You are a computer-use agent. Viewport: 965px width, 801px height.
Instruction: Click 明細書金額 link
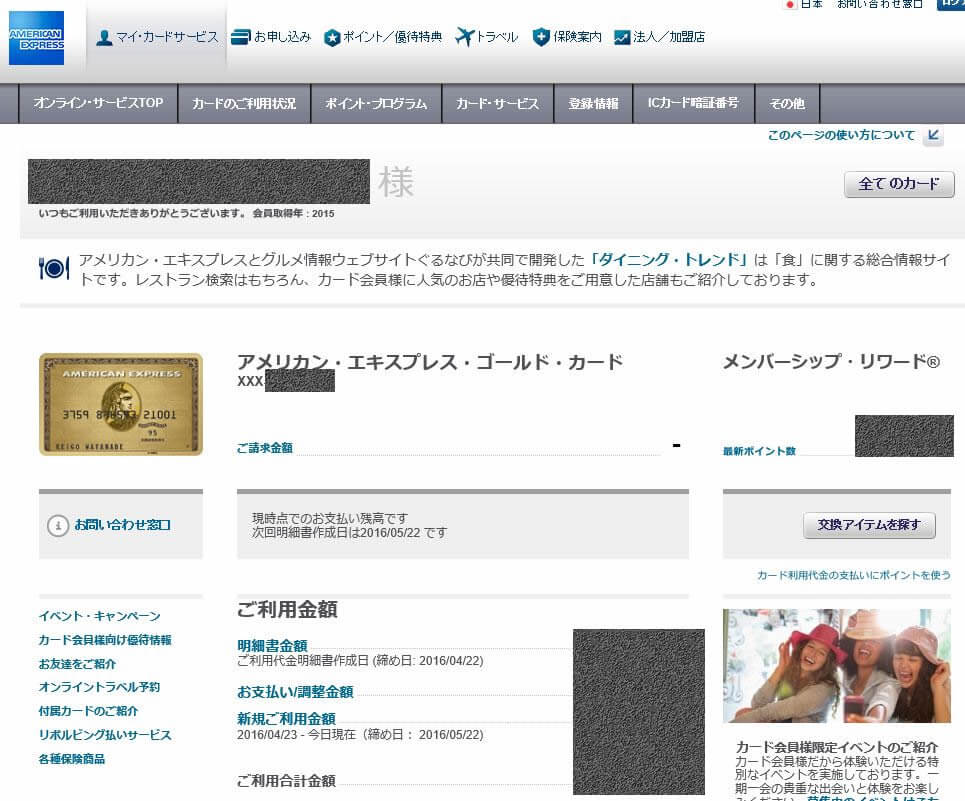272,645
